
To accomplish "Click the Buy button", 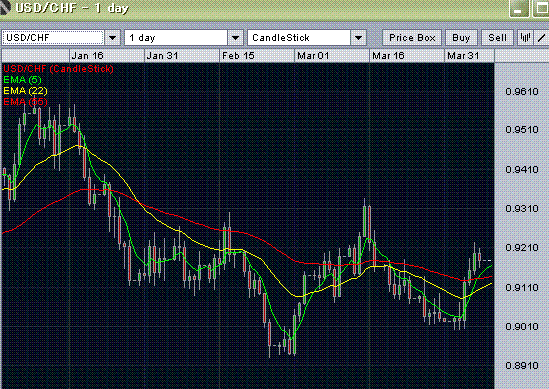I will tap(461, 37).
